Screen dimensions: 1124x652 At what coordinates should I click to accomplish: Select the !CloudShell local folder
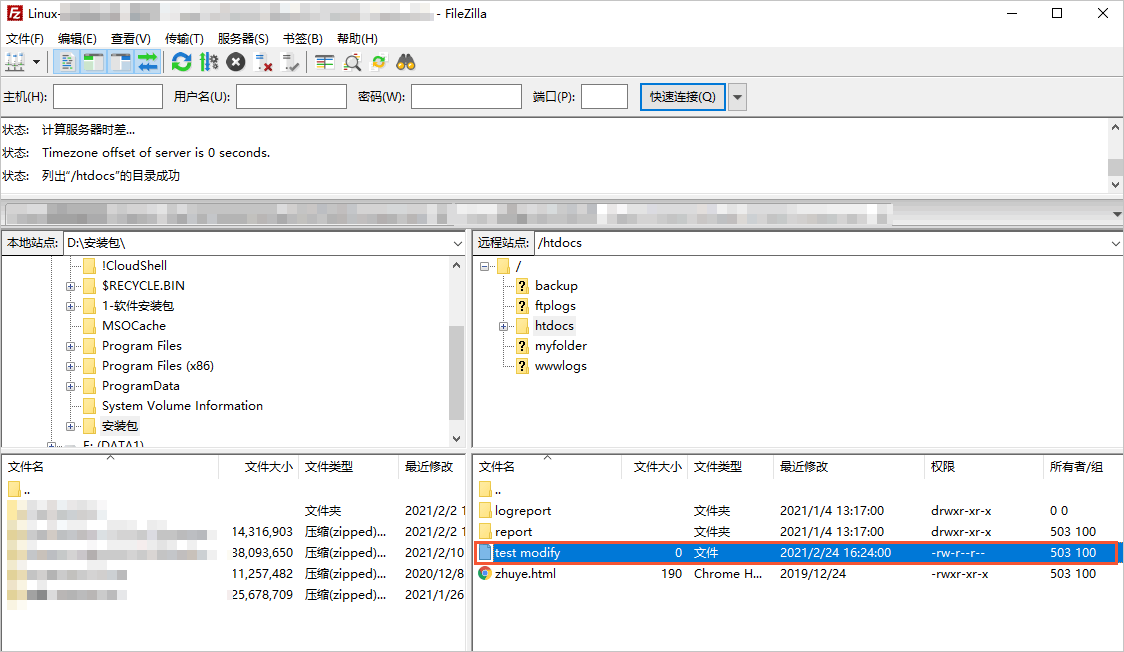click(x=134, y=265)
